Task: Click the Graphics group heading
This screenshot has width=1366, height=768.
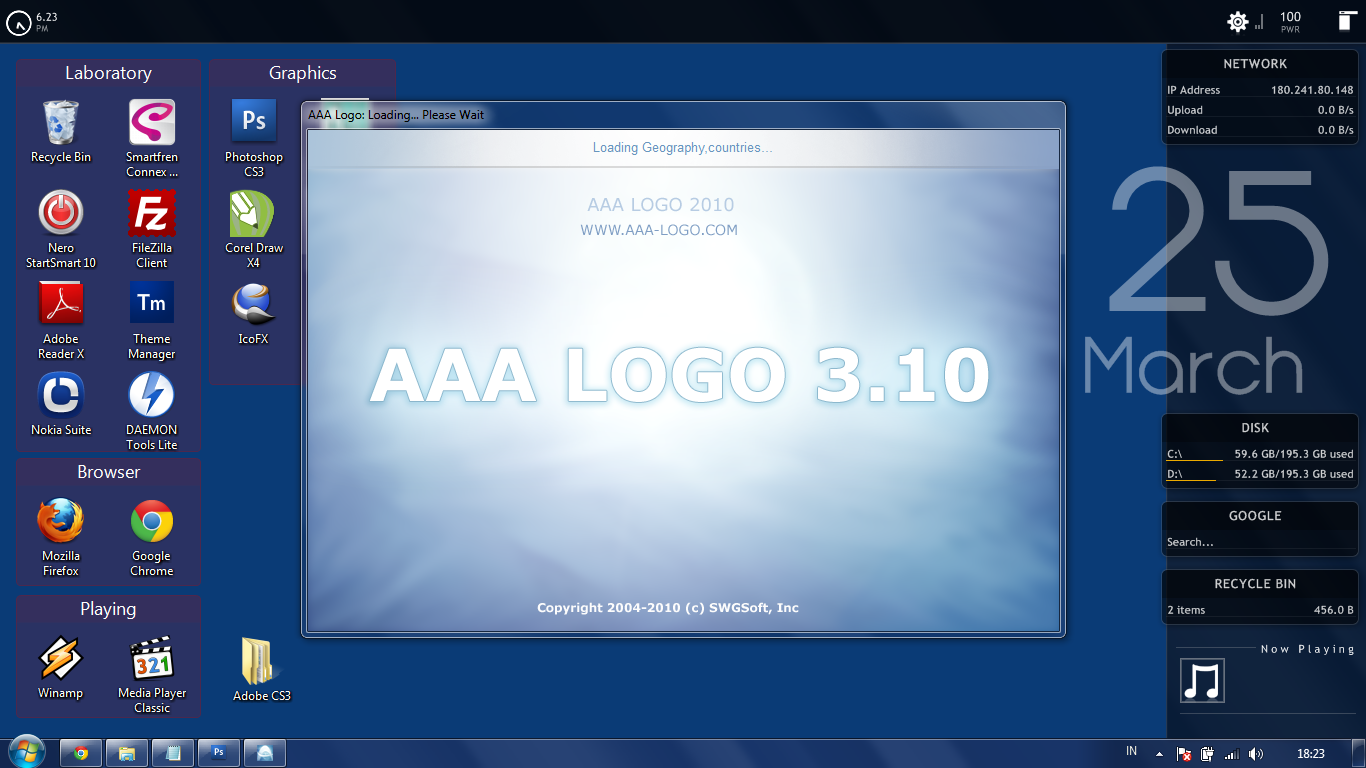Action: tap(302, 73)
